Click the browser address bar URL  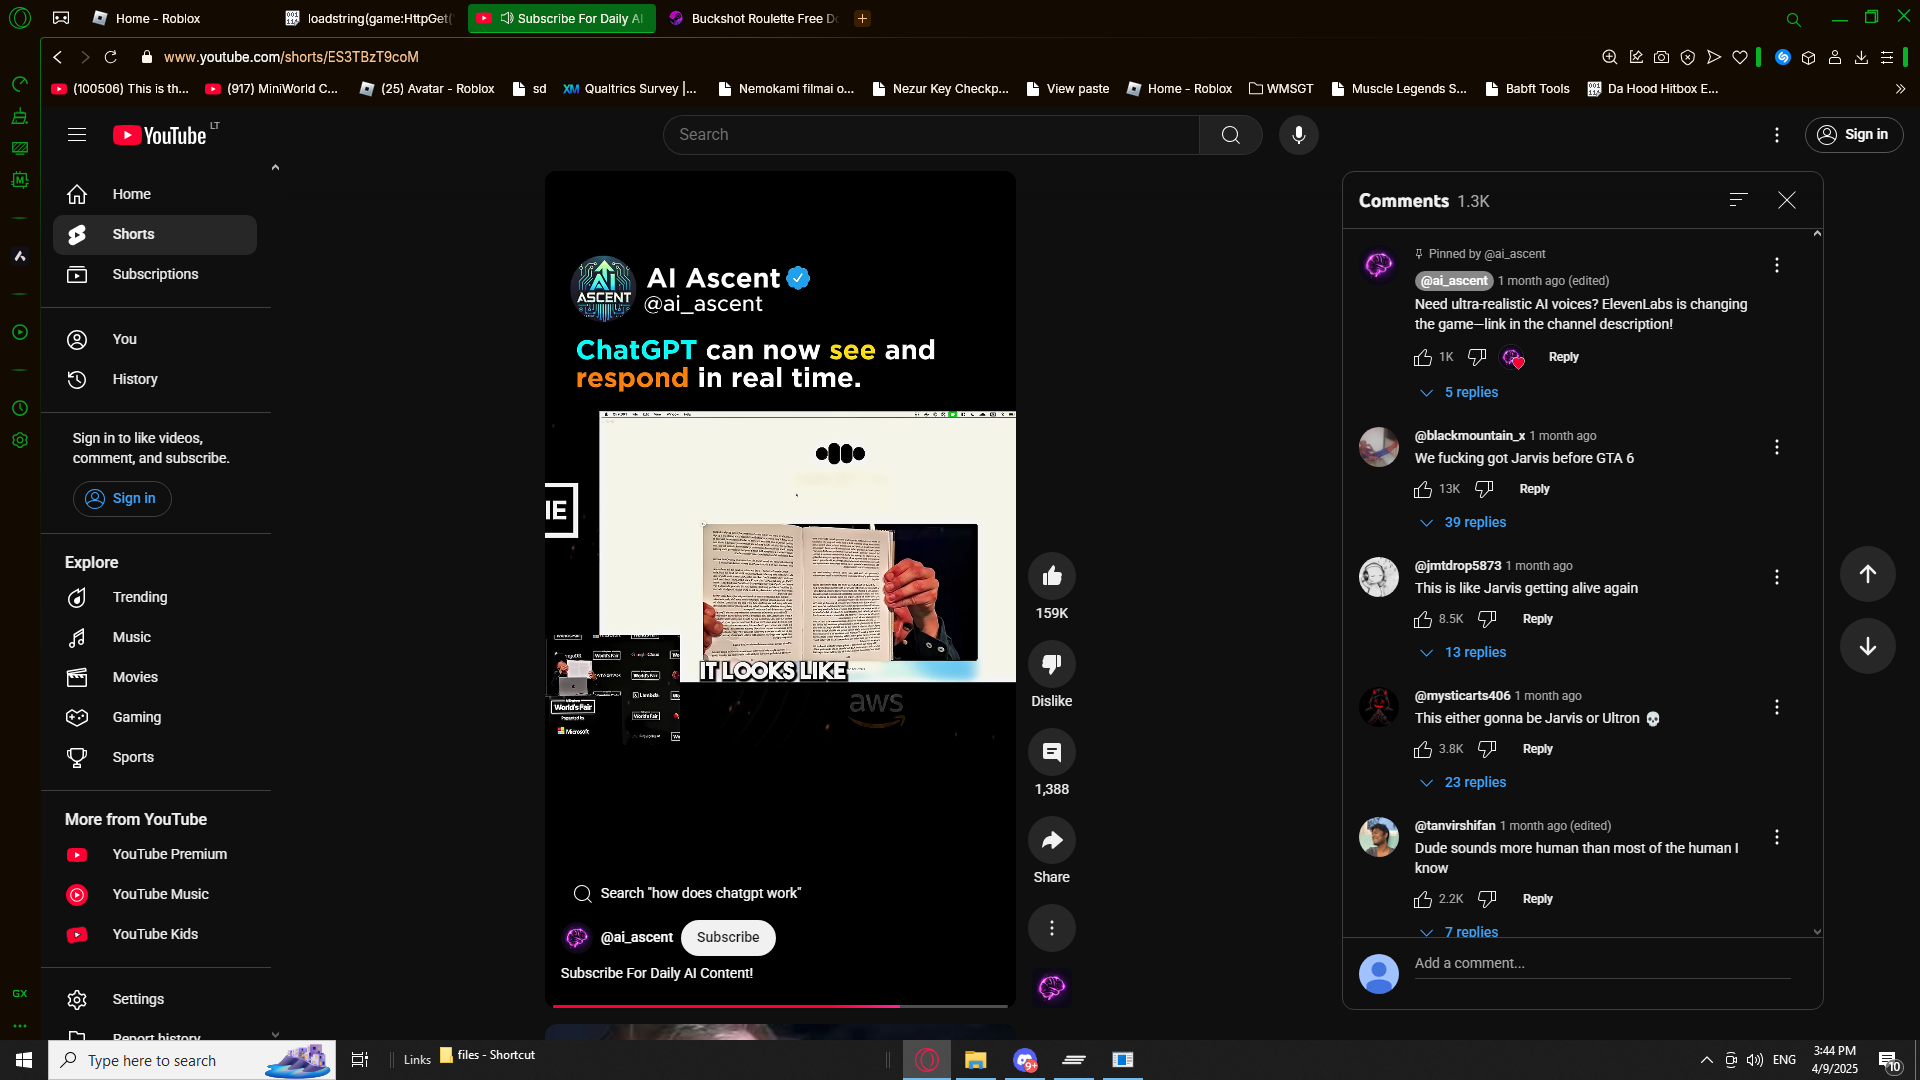click(x=291, y=57)
